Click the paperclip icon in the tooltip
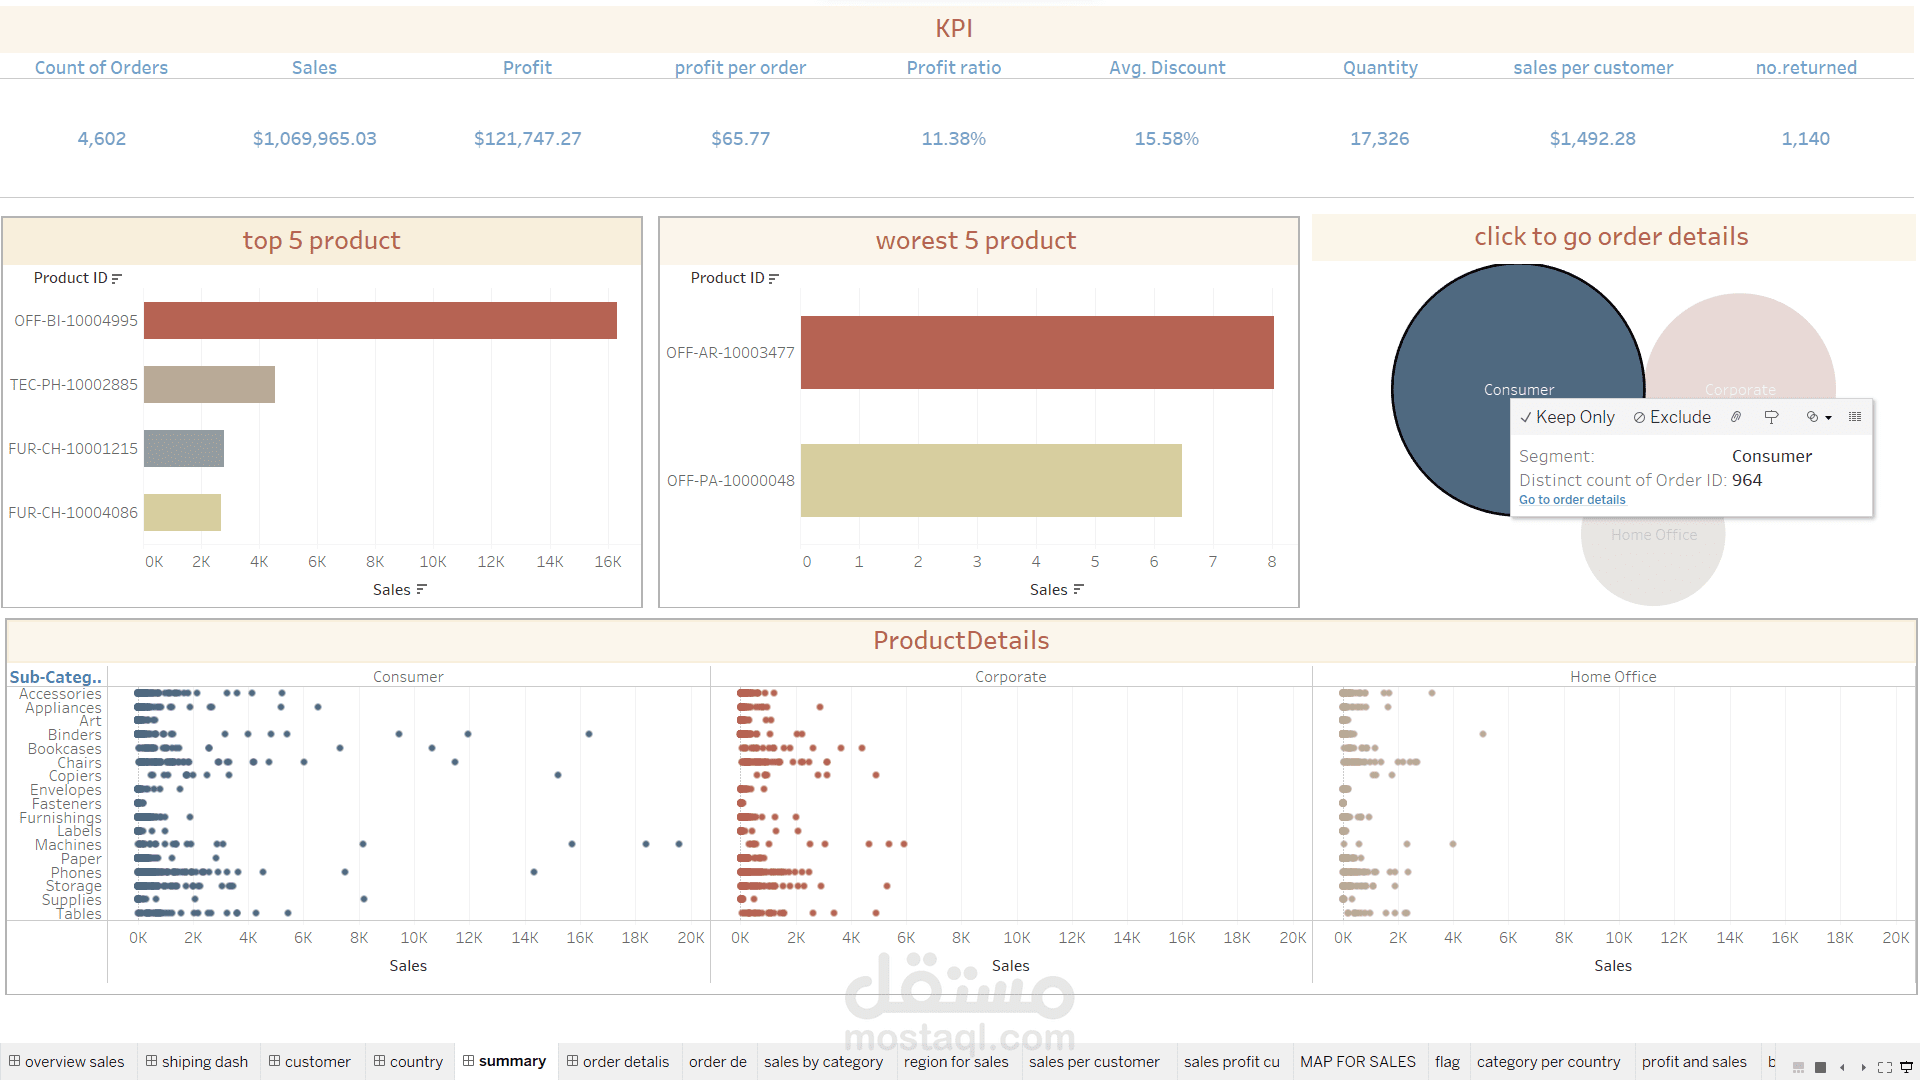This screenshot has width=1920, height=1080. coord(1736,417)
